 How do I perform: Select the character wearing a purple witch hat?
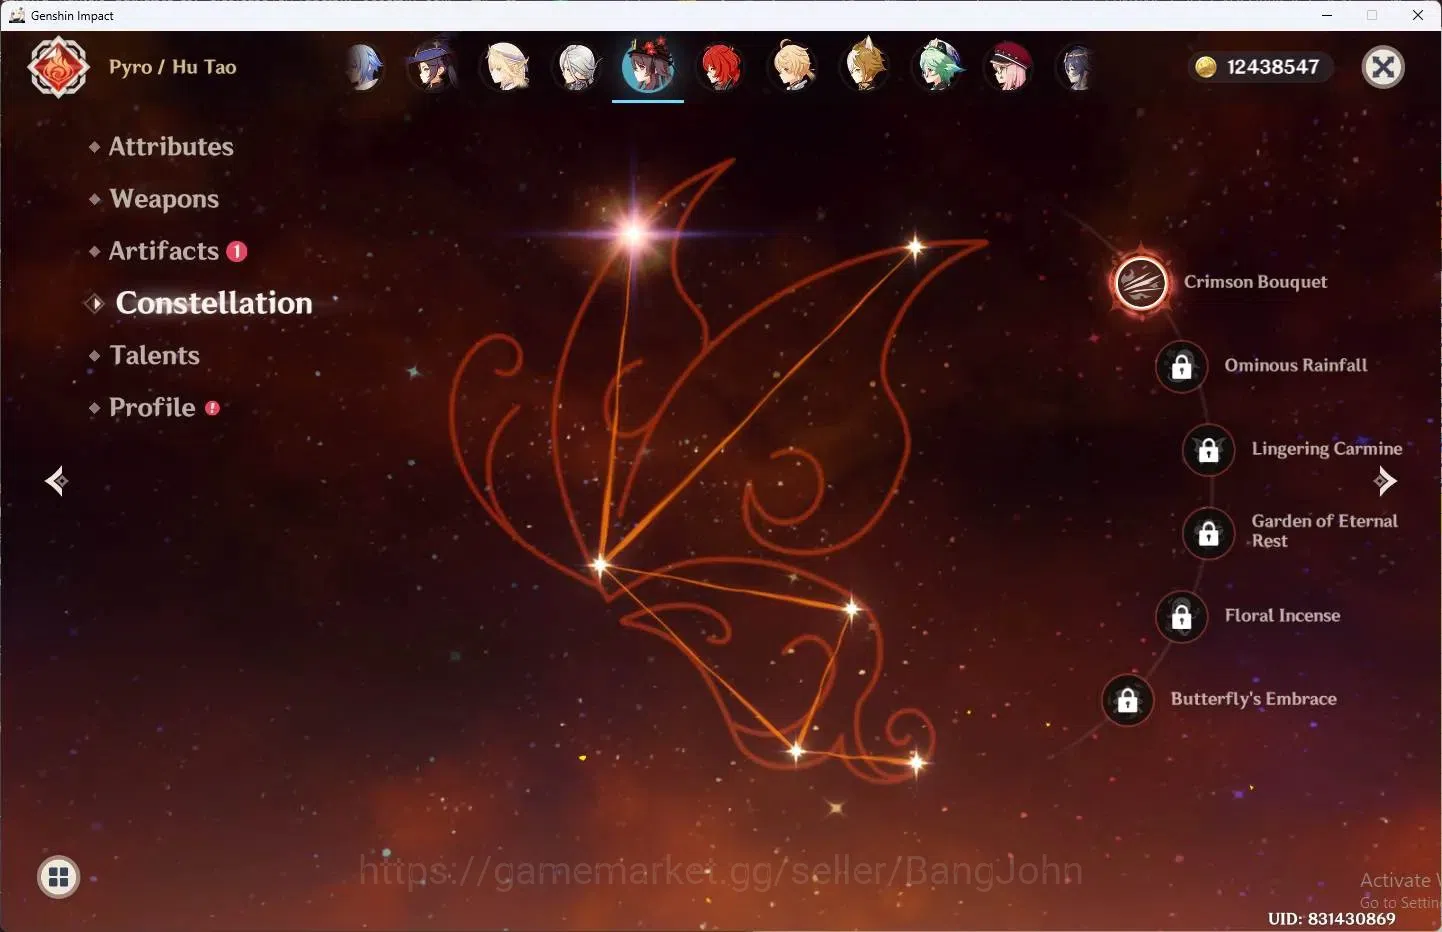[x=433, y=66]
